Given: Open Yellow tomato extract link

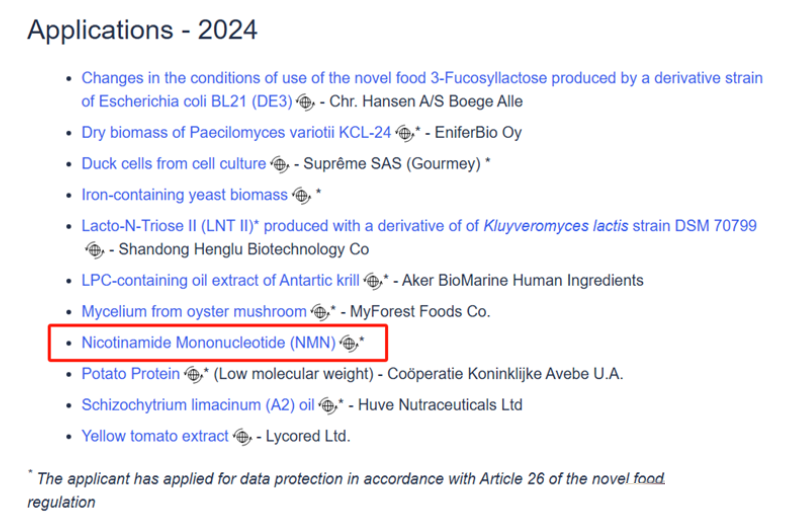Looking at the screenshot, I should click(x=155, y=436).
